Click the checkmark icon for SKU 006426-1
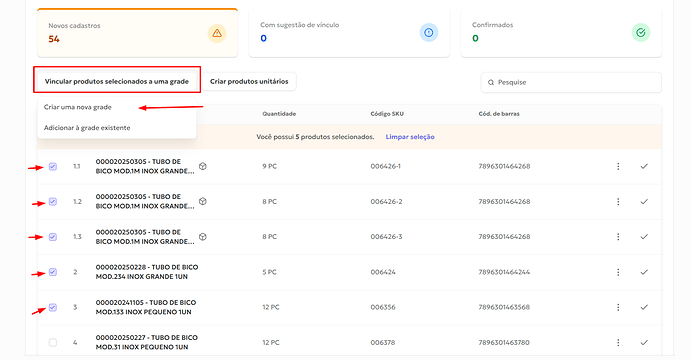Image resolution: width=690 pixels, height=360 pixels. tap(644, 166)
